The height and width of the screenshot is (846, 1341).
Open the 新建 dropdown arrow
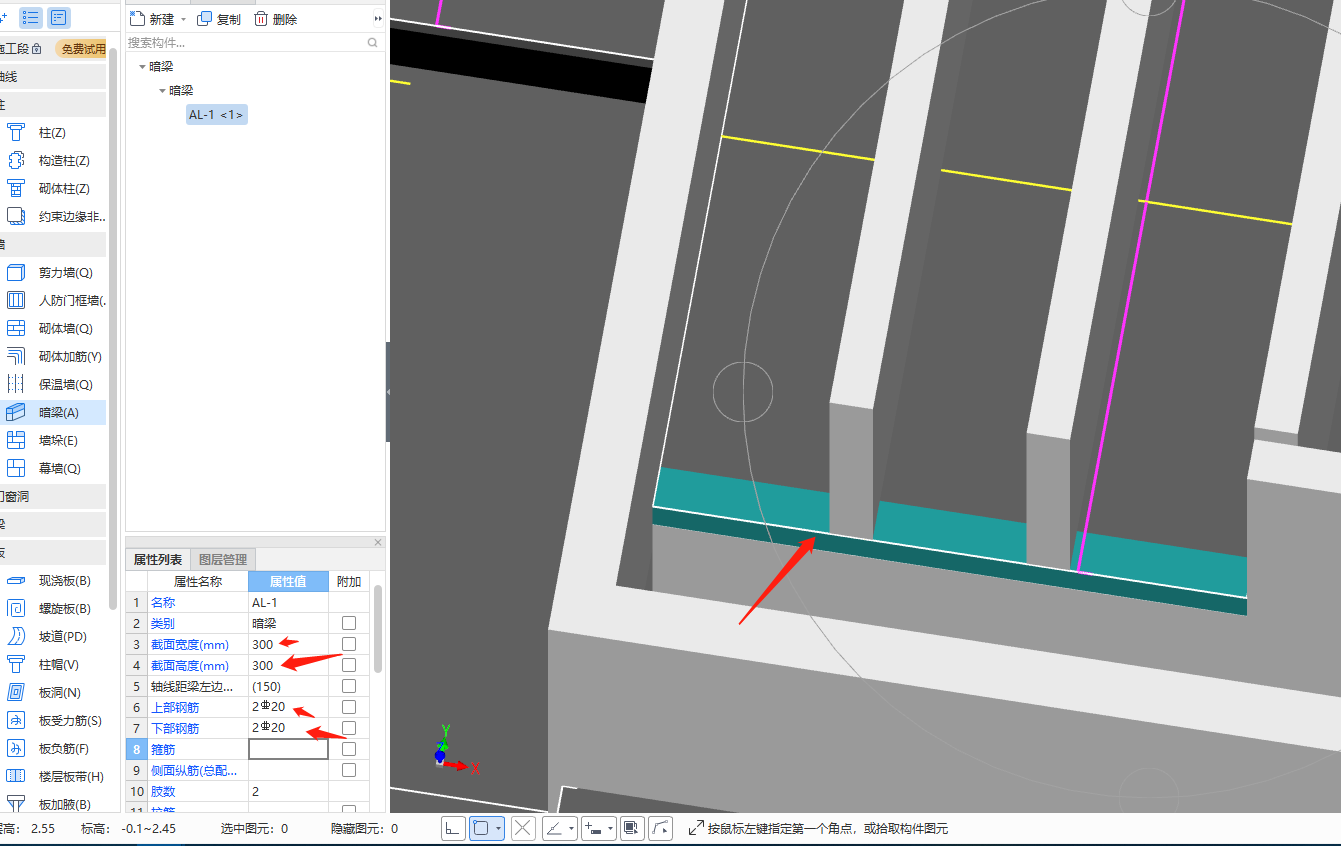[x=183, y=20]
